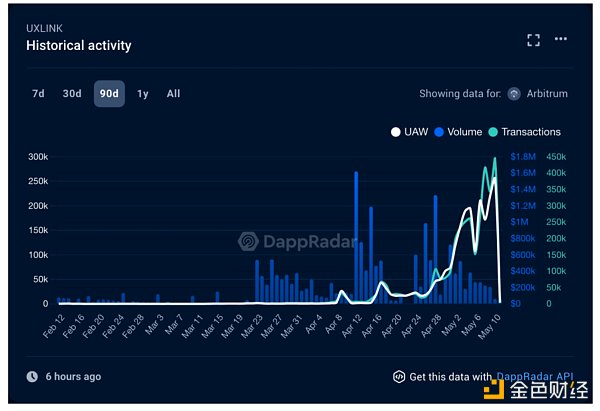Click the clock icon beside last updated
Viewport: 600px width, 411px height.
(34, 377)
